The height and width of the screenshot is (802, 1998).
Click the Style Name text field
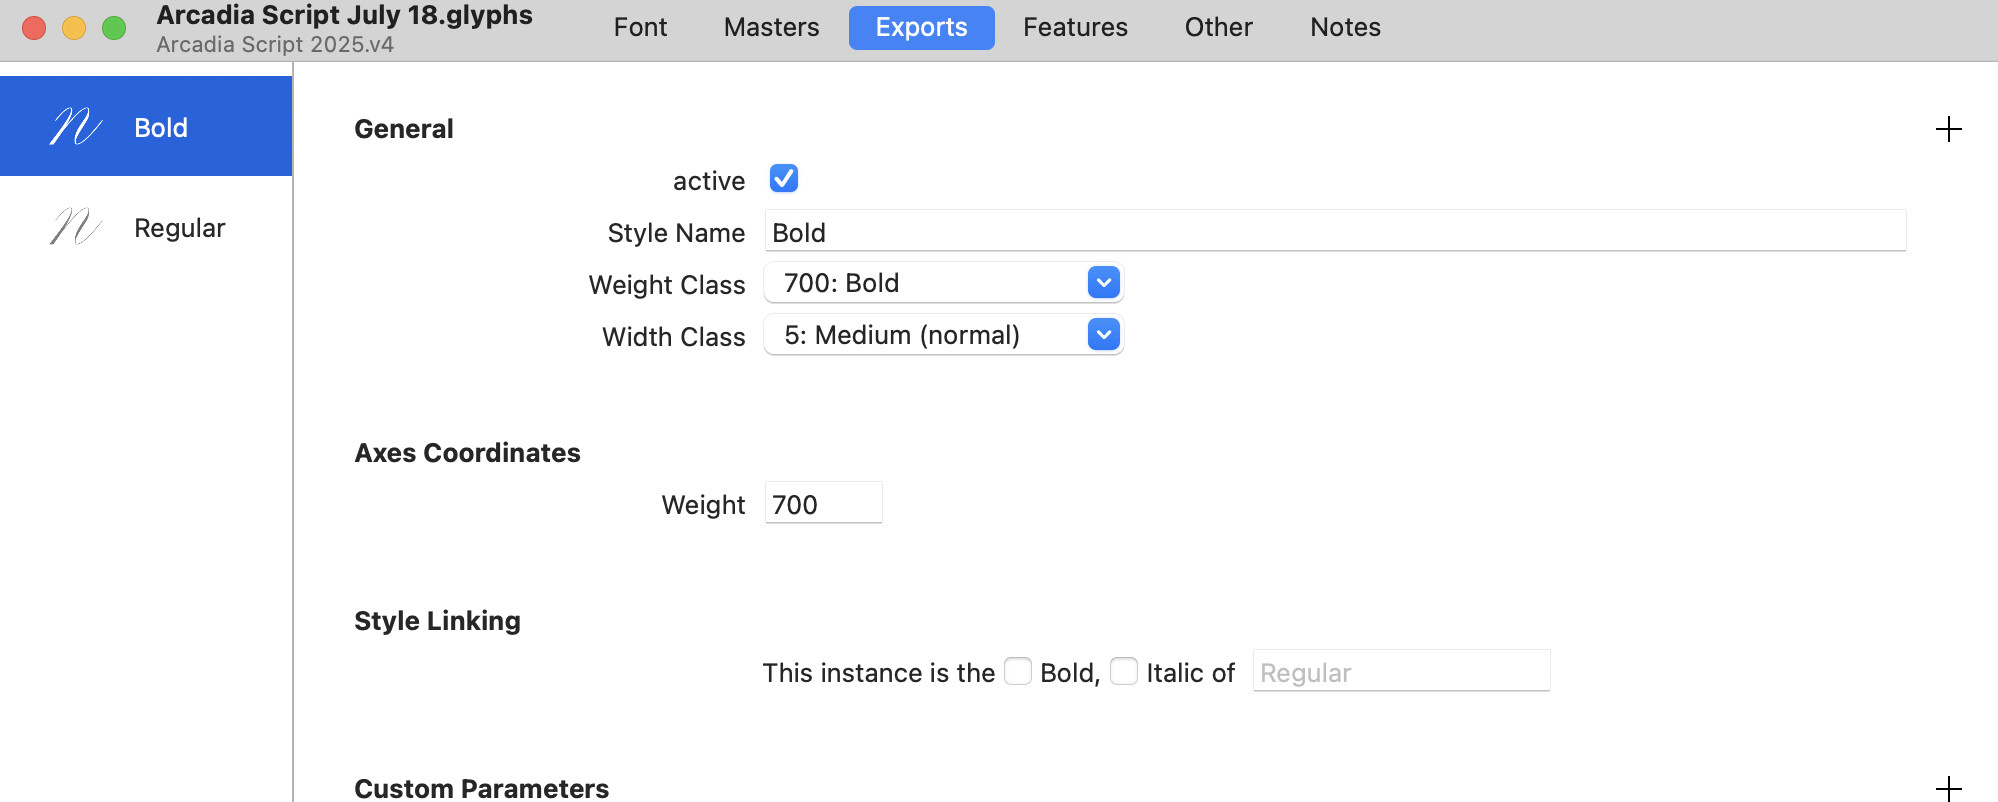[x=1334, y=232]
